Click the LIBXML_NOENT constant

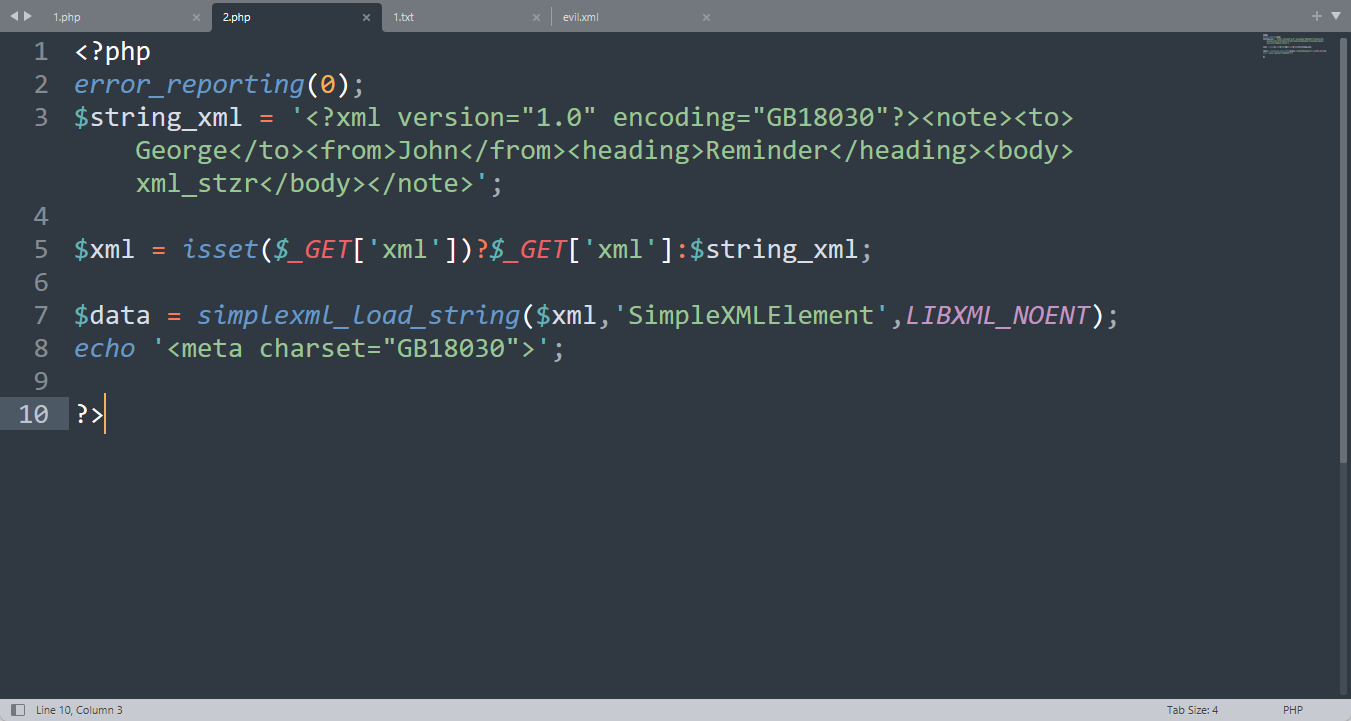coord(998,316)
